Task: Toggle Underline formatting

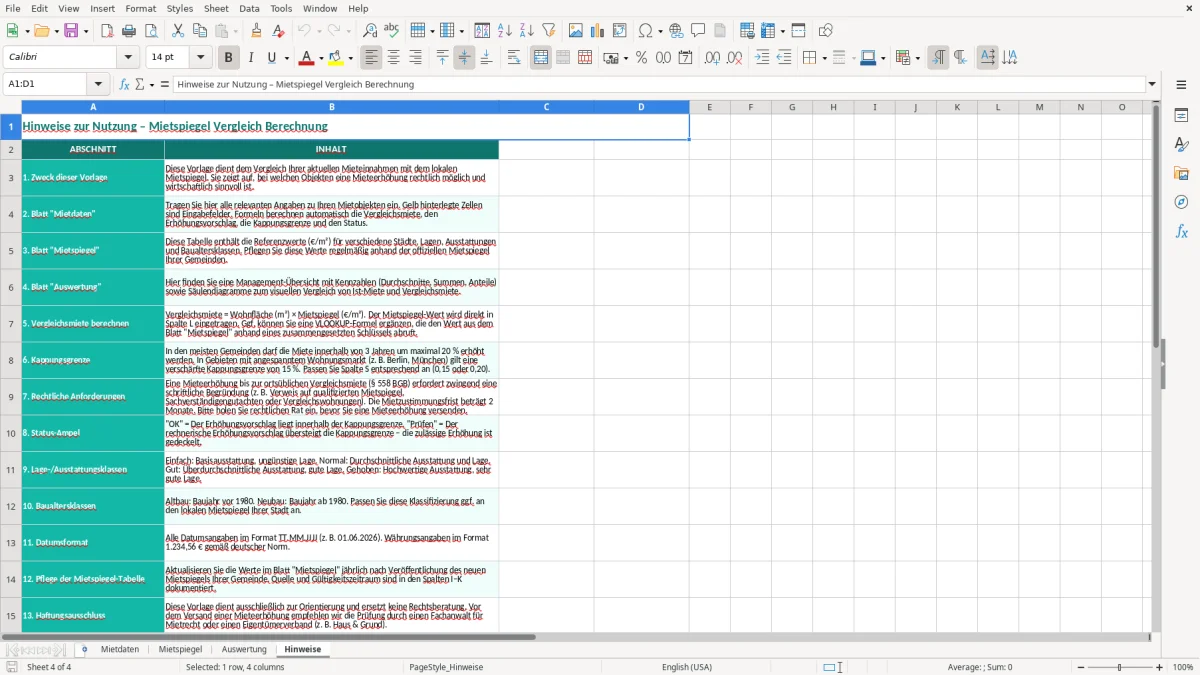Action: (x=272, y=58)
